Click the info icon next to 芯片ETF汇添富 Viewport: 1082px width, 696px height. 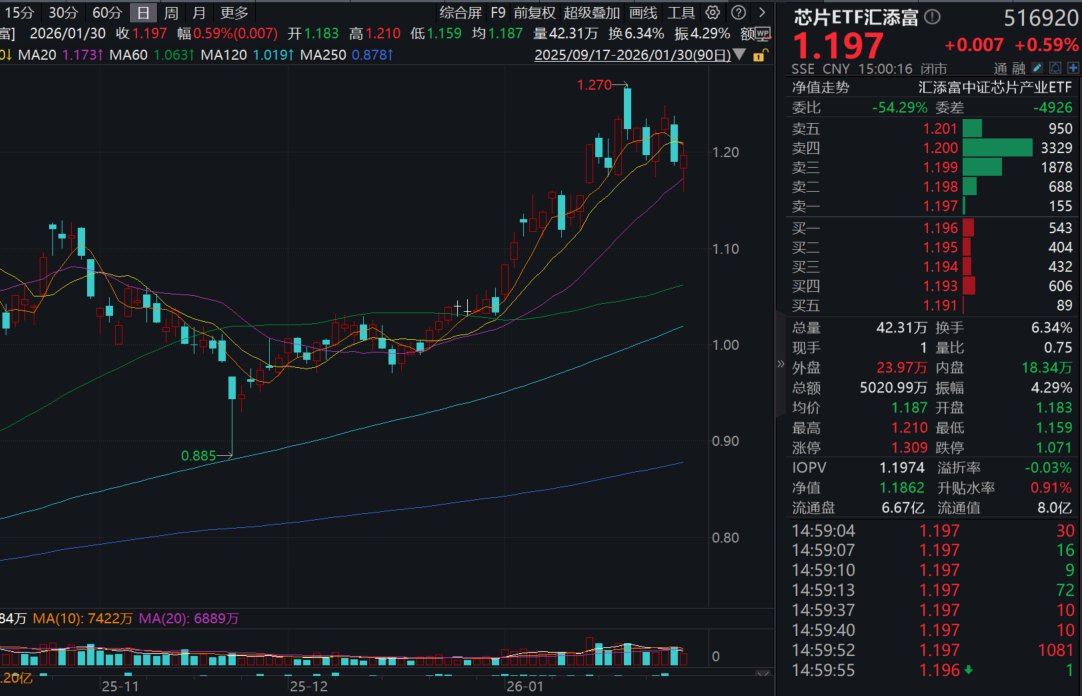[x=930, y=17]
